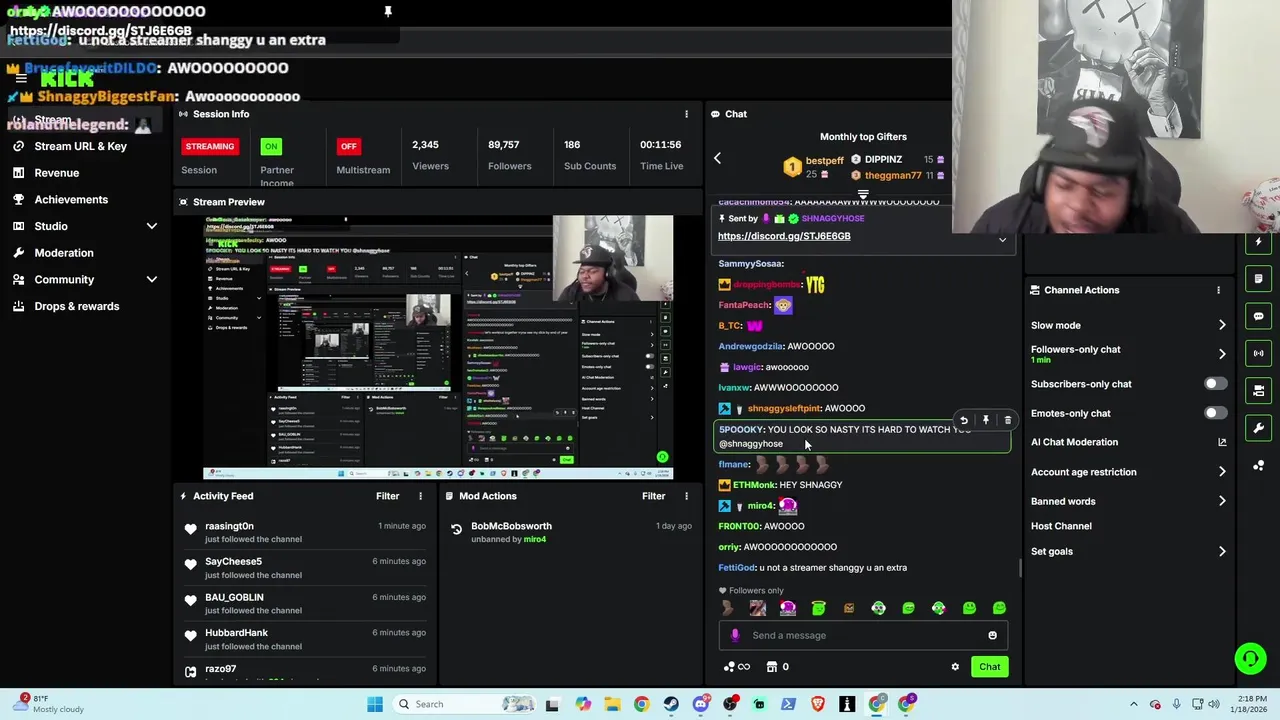The height and width of the screenshot is (720, 1280).
Task: Expand Followers-only chat options
Action: point(1222,354)
